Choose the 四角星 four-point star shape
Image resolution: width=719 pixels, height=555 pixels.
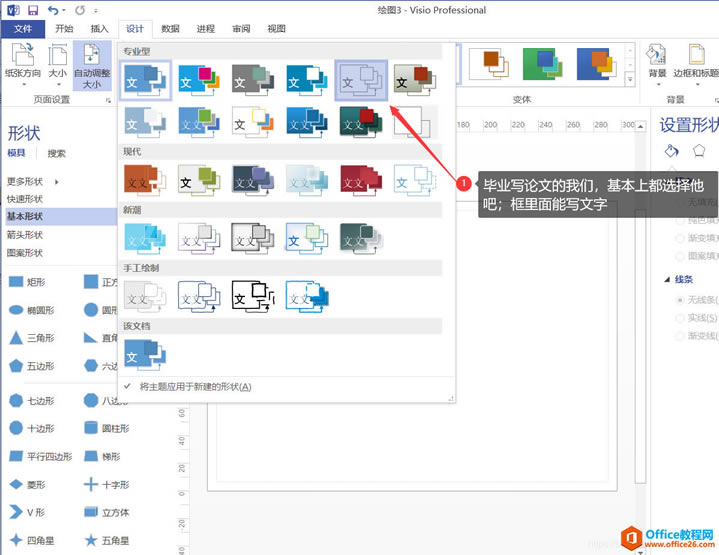pyautogui.click(x=31, y=540)
